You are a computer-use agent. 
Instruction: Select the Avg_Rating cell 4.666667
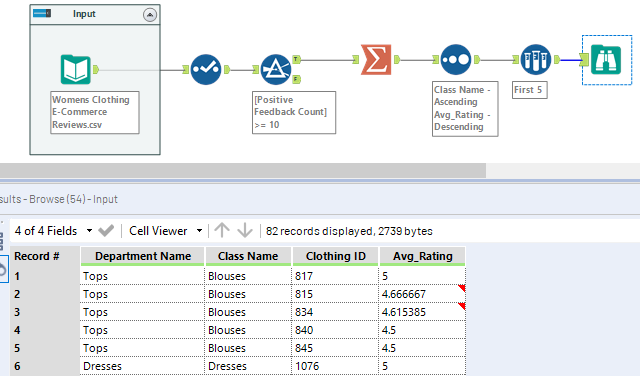422,294
